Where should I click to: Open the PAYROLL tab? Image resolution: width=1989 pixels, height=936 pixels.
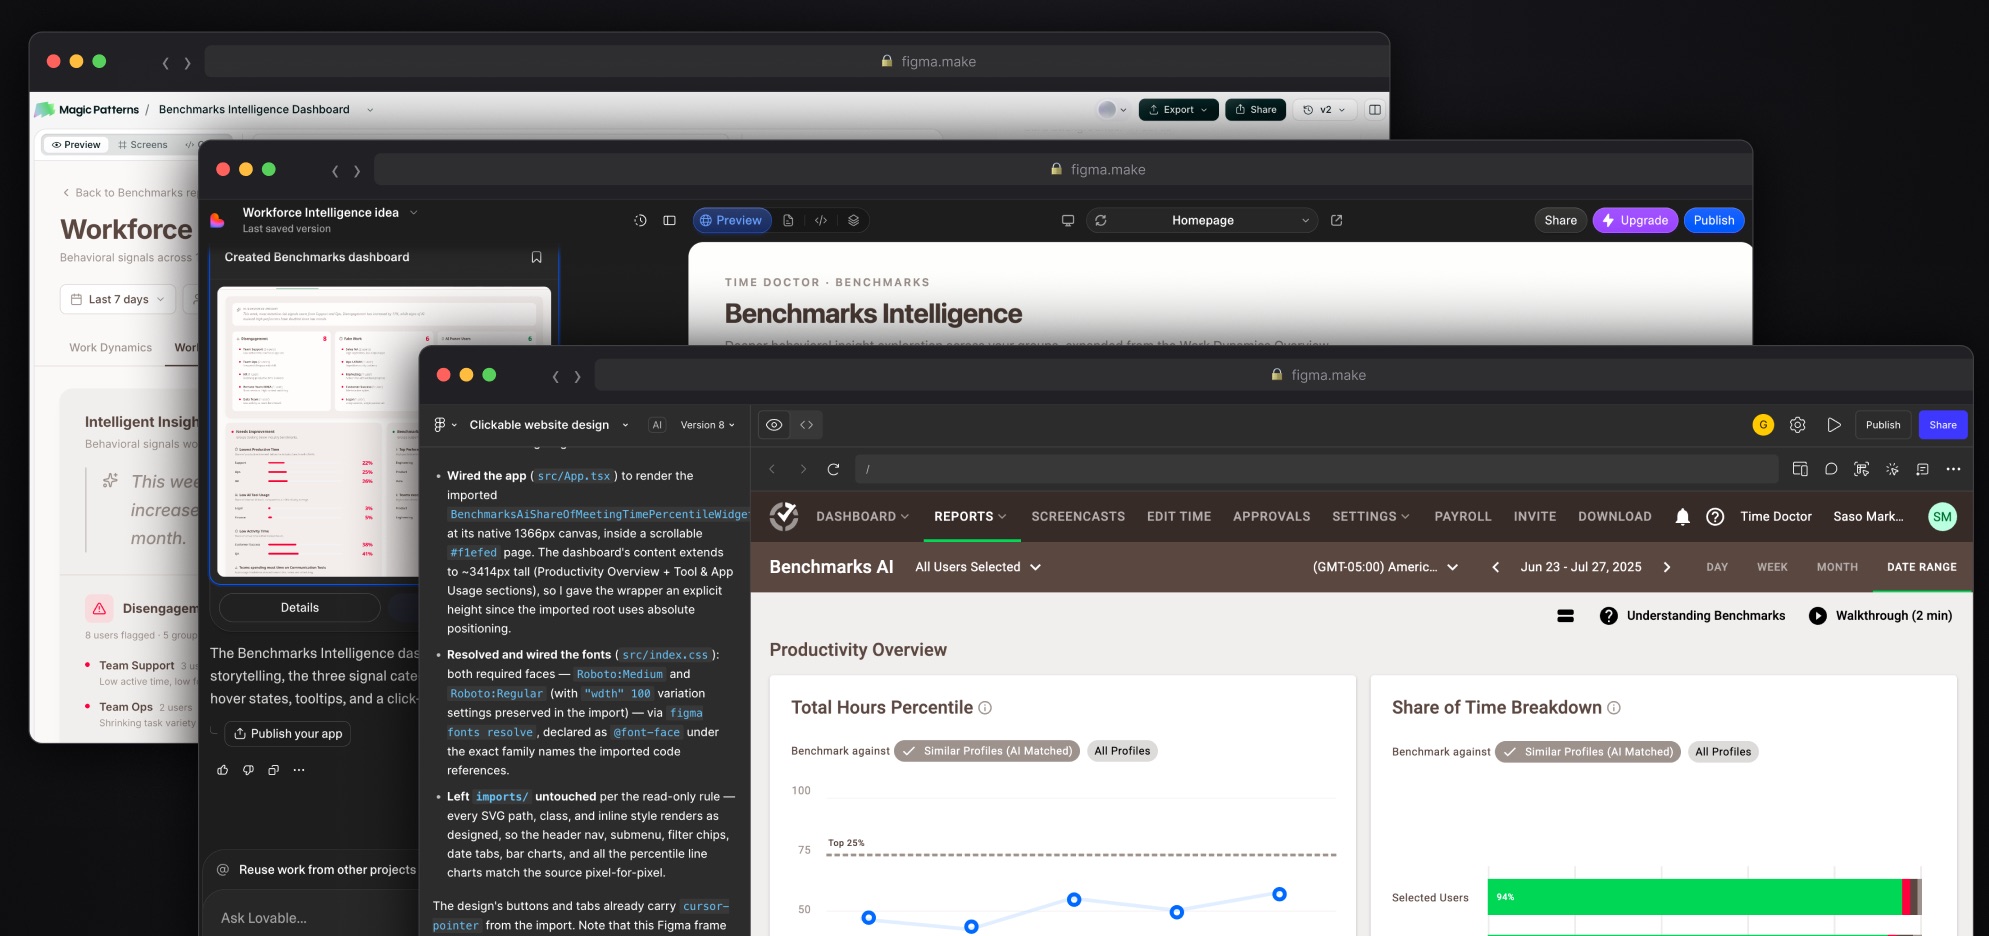1462,517
